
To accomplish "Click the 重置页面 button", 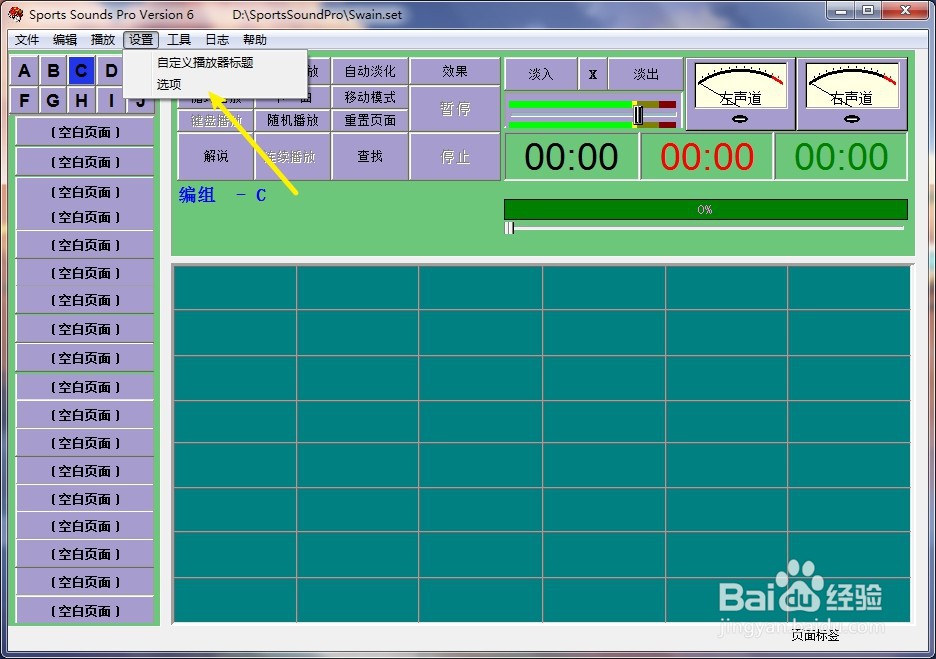I will (370, 121).
